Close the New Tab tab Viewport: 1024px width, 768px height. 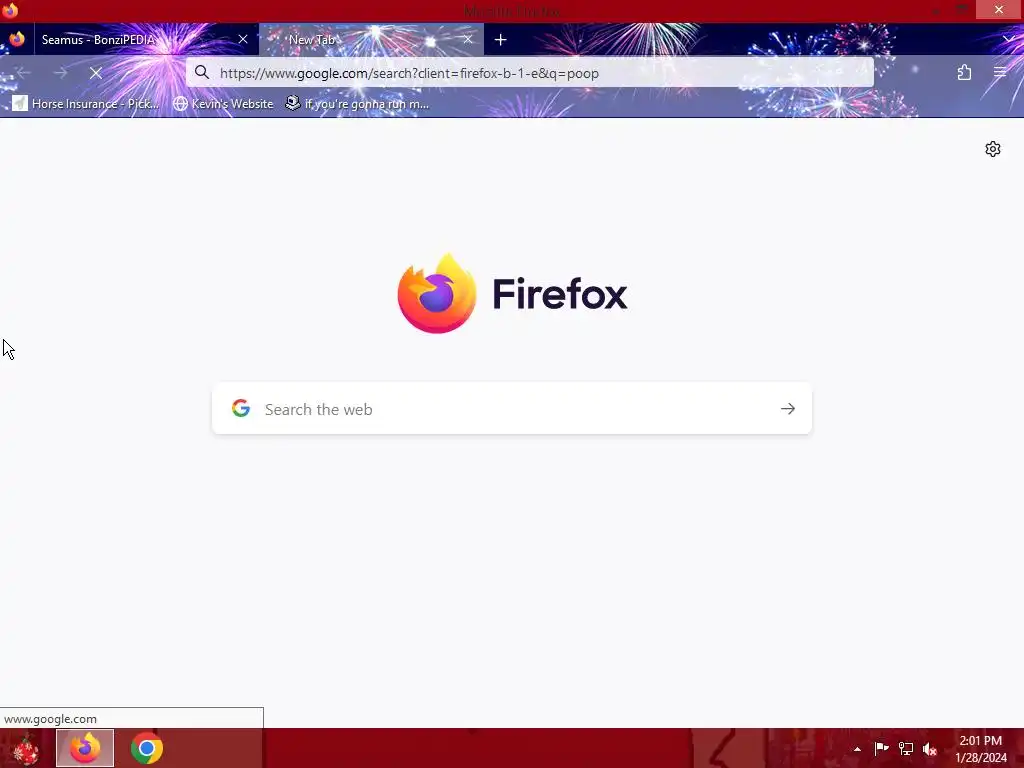coord(468,39)
